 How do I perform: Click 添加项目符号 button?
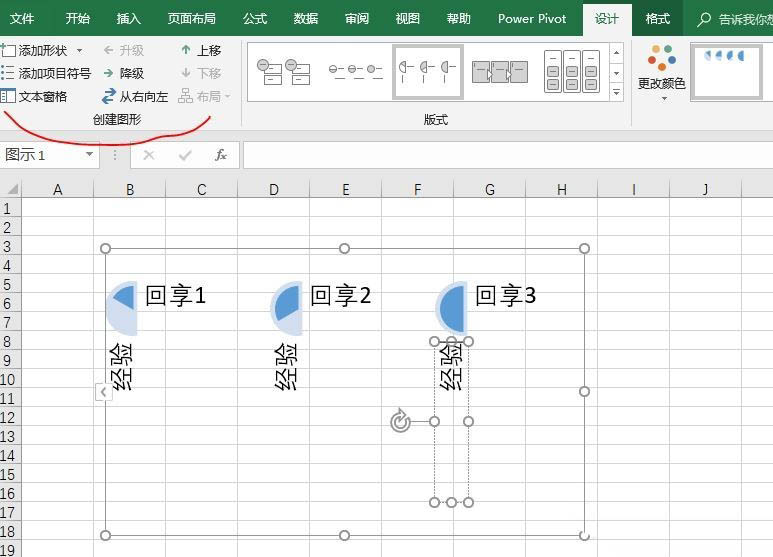click(x=46, y=73)
